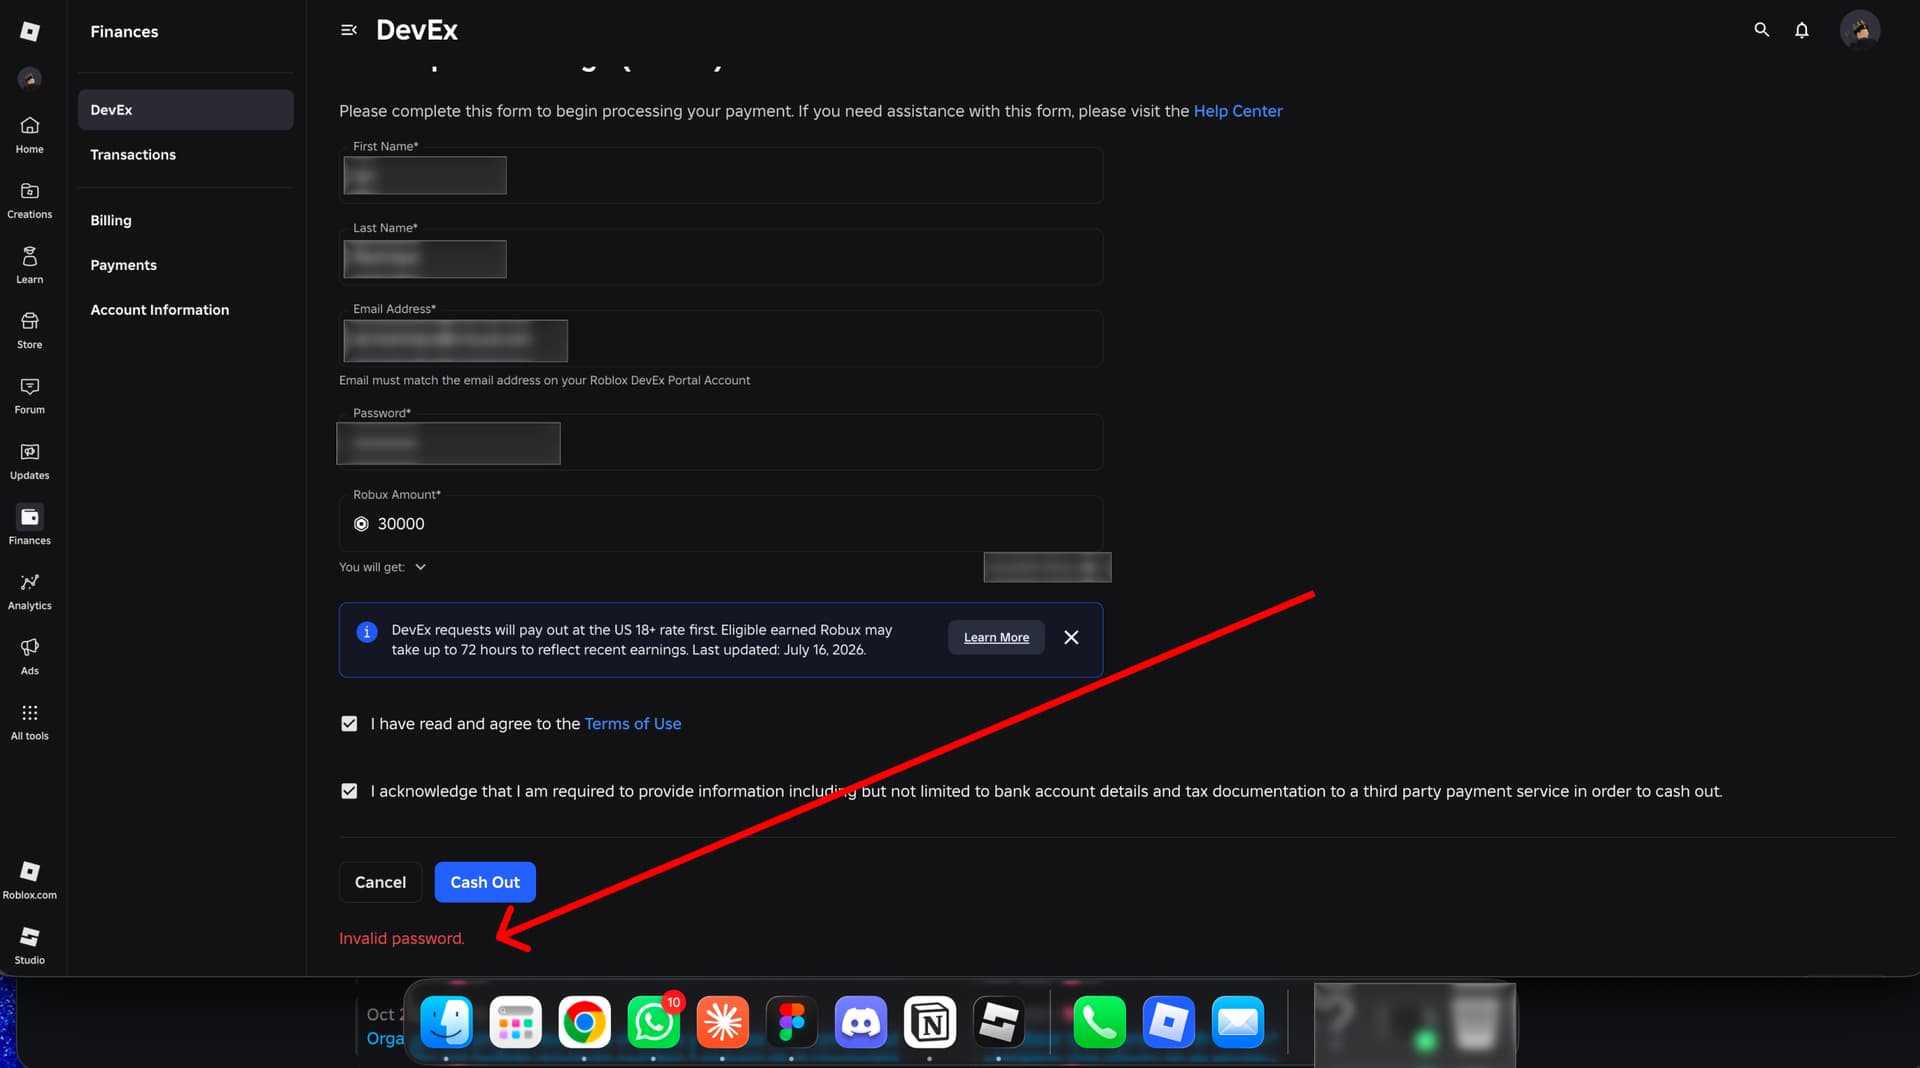Click into the Last Name field

(x=721, y=258)
